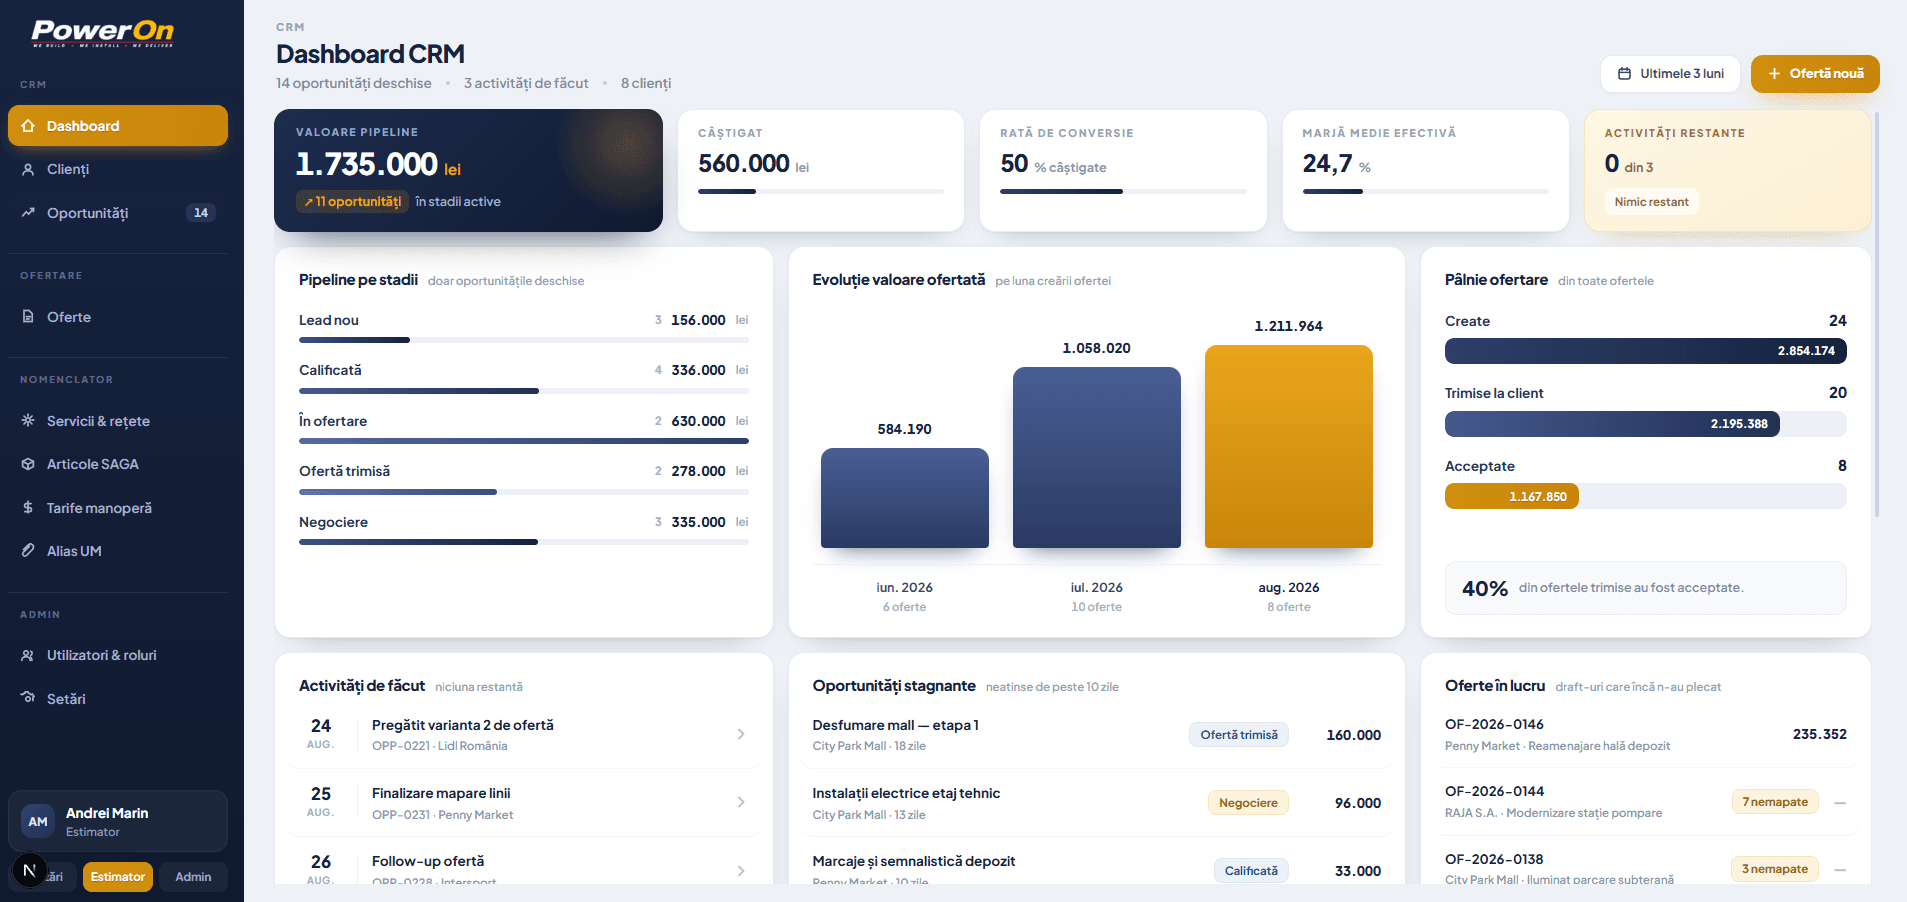Click the users icon beside Utilizatori & roluri
This screenshot has height=902, width=1907.
click(28, 655)
